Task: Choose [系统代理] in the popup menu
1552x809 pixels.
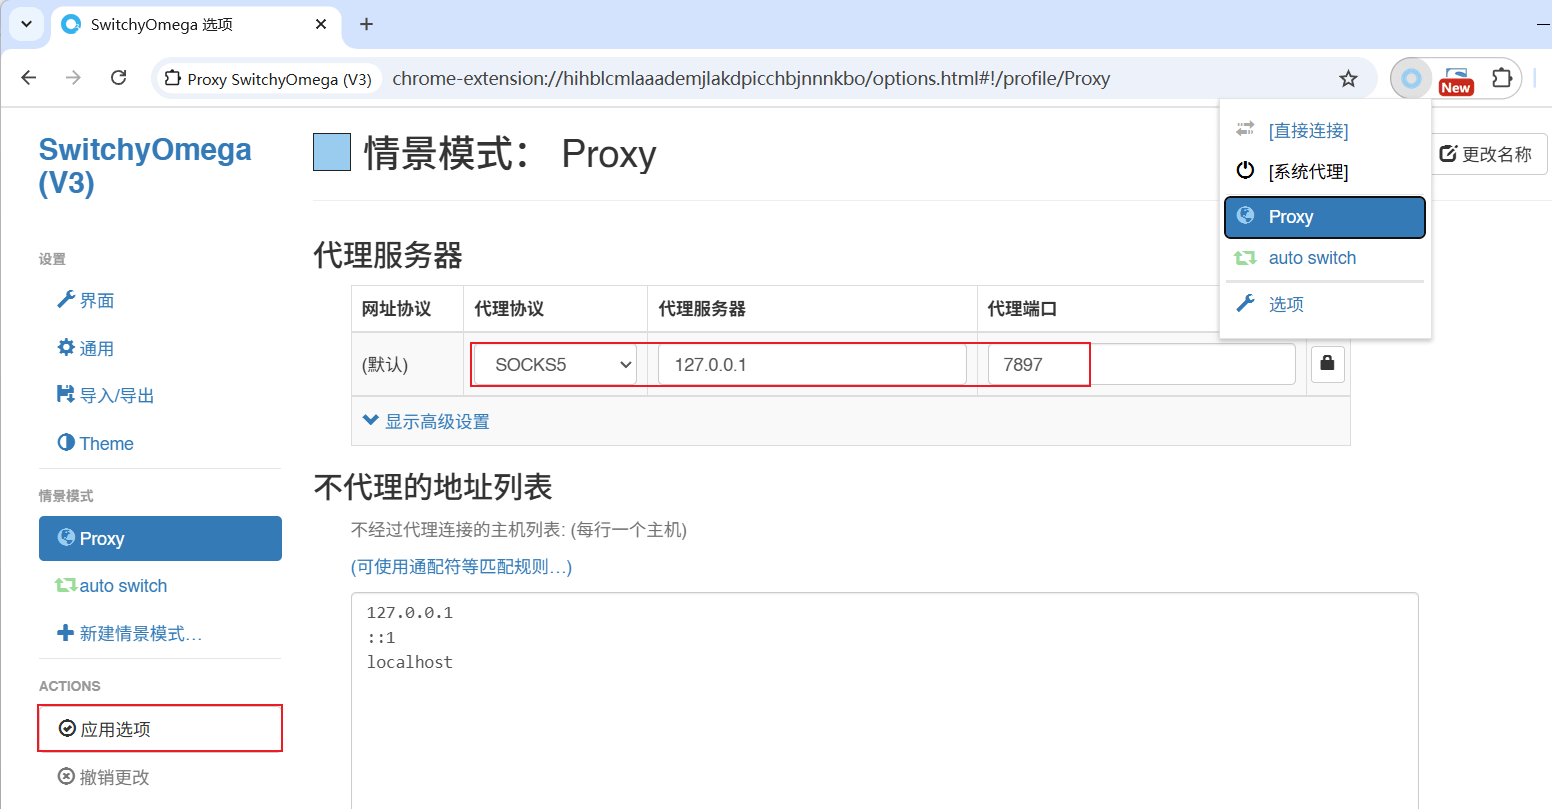Action: pyautogui.click(x=1325, y=171)
